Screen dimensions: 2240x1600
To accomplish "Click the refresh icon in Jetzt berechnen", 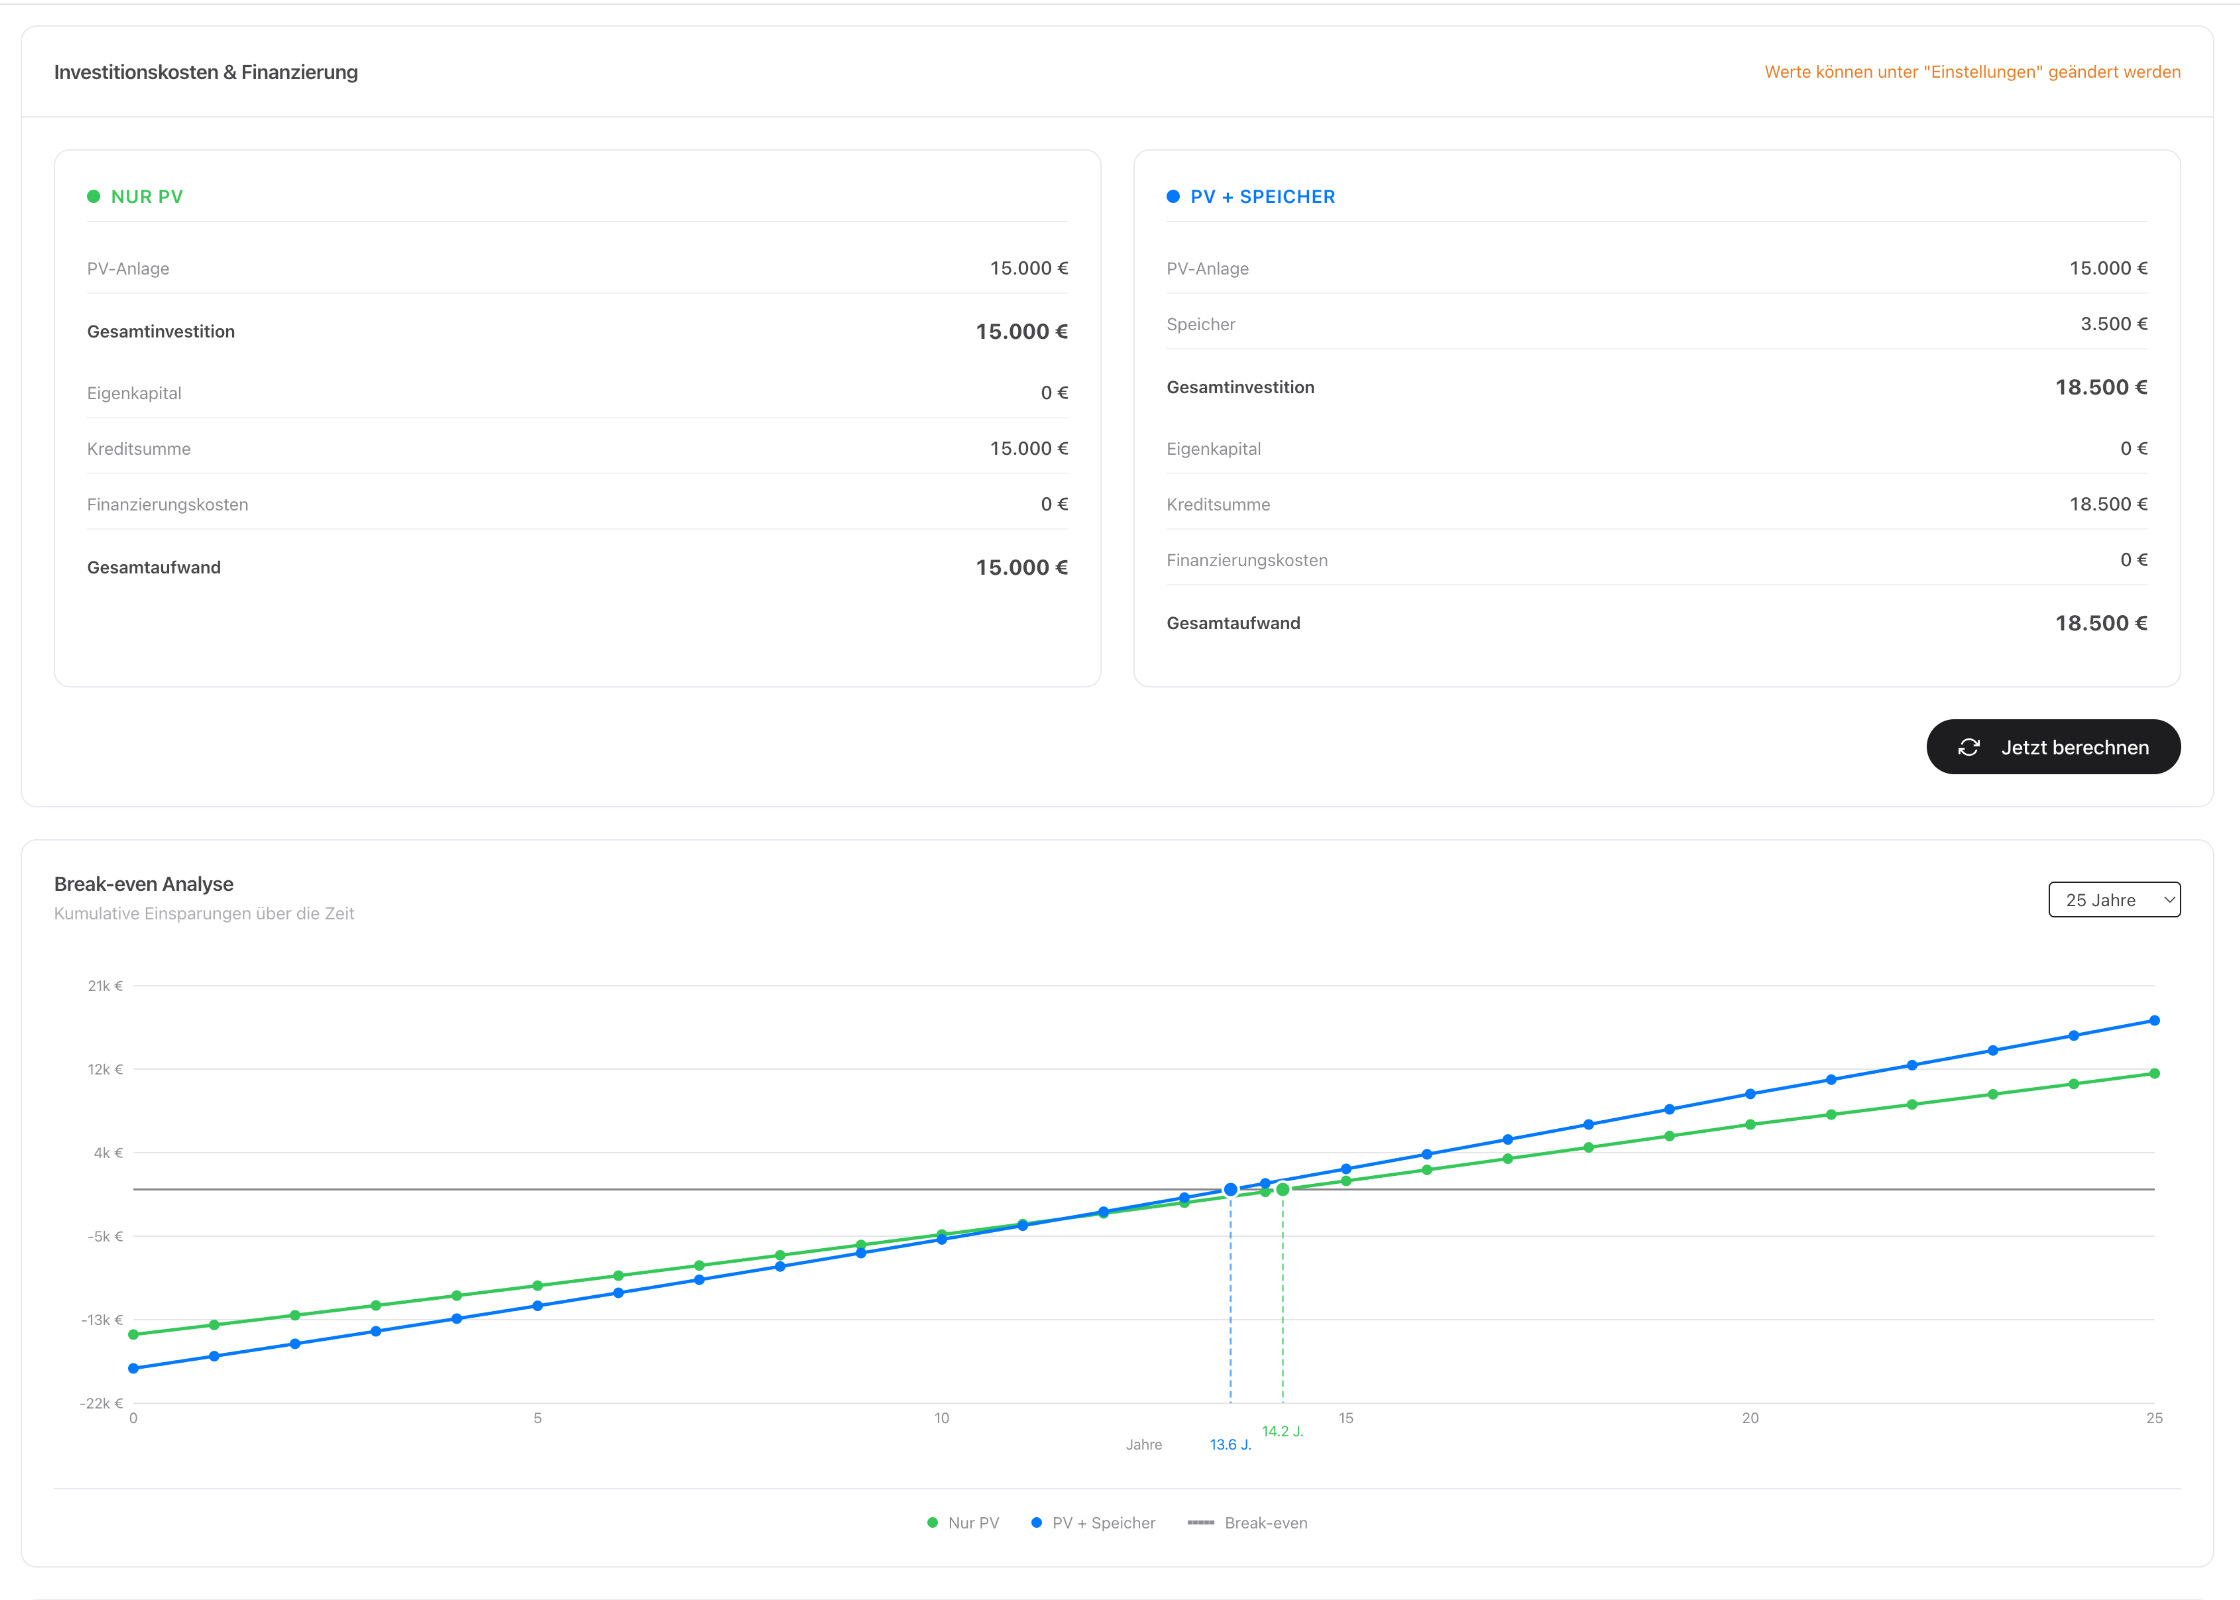I will click(1968, 747).
